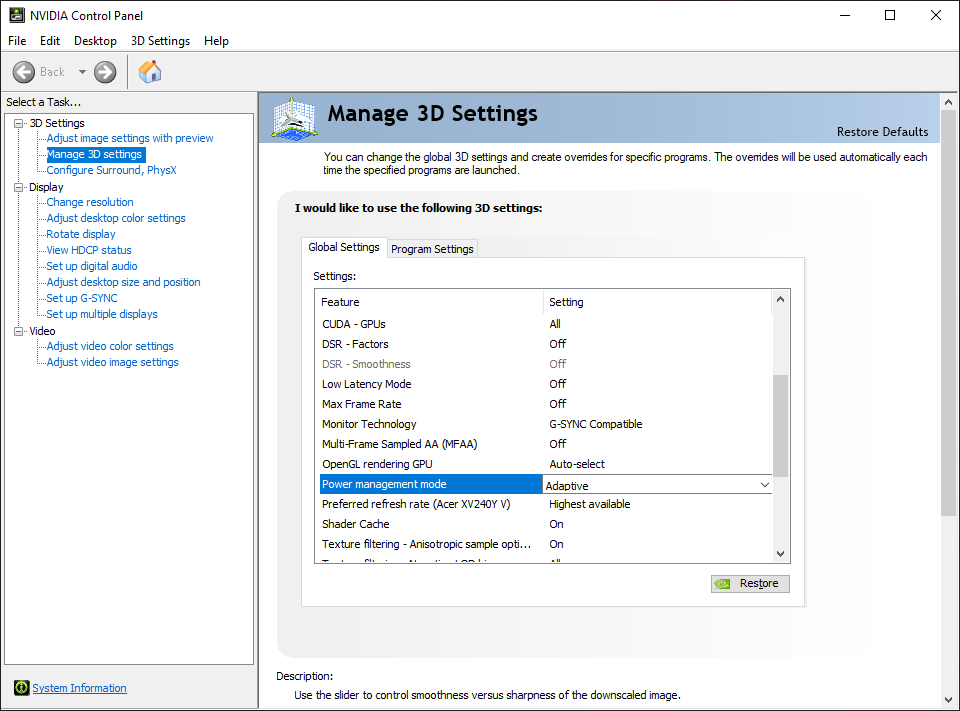This screenshot has height=711, width=960.
Task: Collapse the Display tree node
Action: pos(18,187)
